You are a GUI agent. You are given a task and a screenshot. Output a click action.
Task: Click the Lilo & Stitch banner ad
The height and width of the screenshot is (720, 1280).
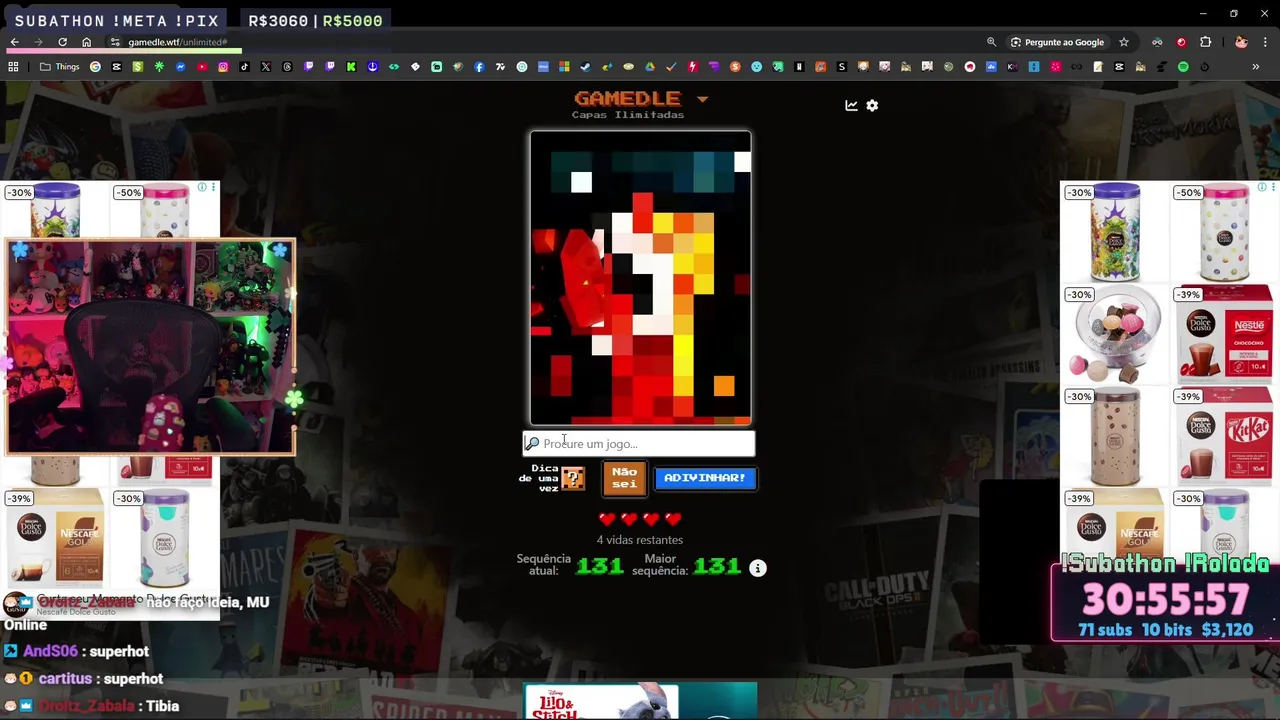click(x=641, y=702)
